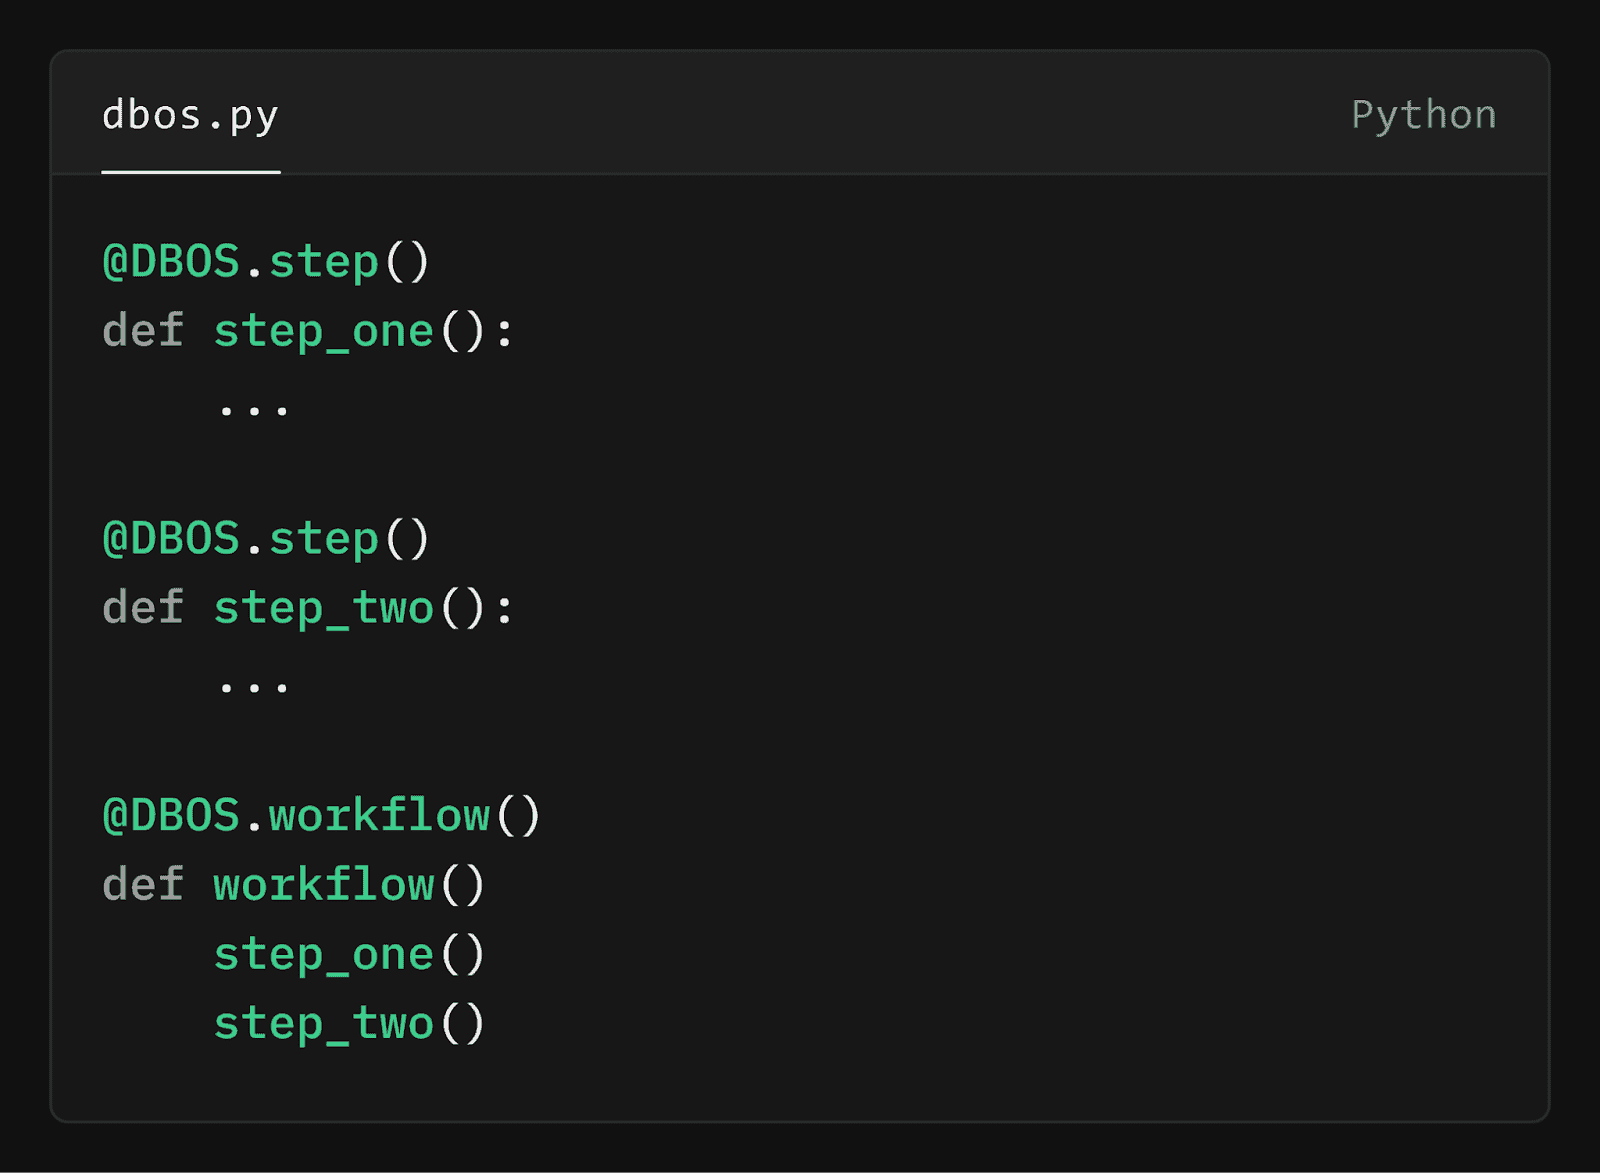Click the colon ending def step_one line

click(504, 333)
